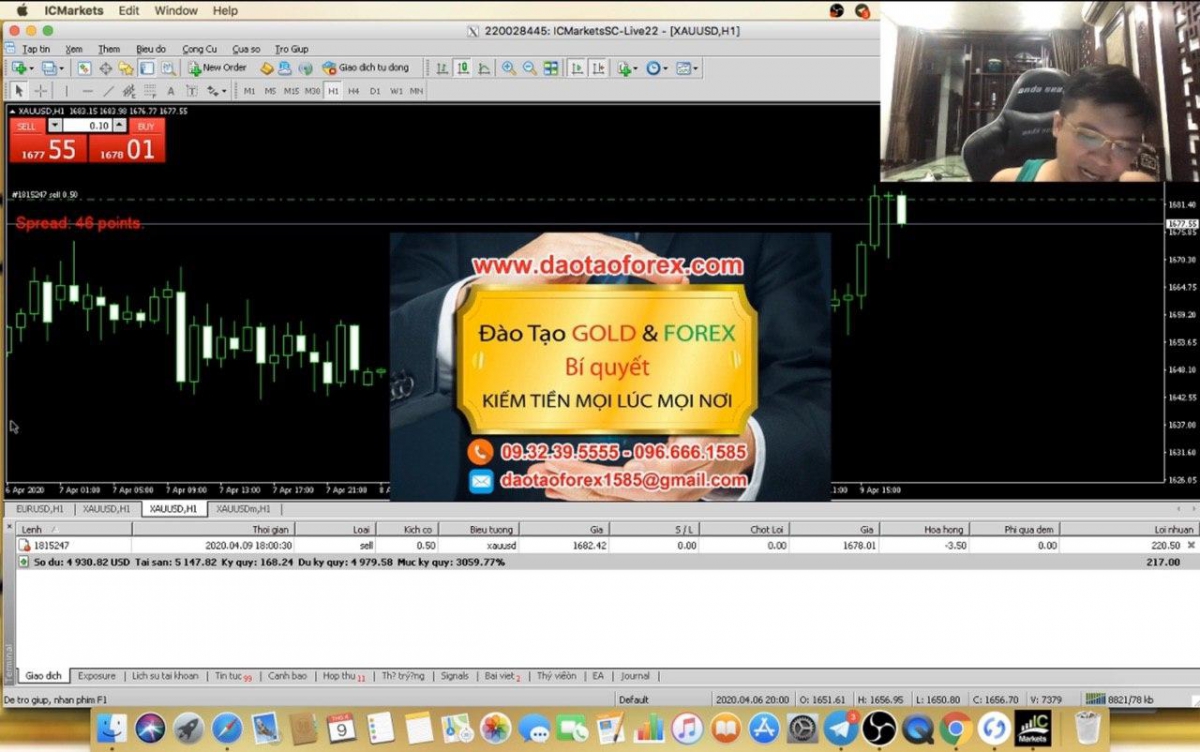This screenshot has width=1200, height=752.
Task: Switch to M15 timeframe
Action: tap(291, 91)
